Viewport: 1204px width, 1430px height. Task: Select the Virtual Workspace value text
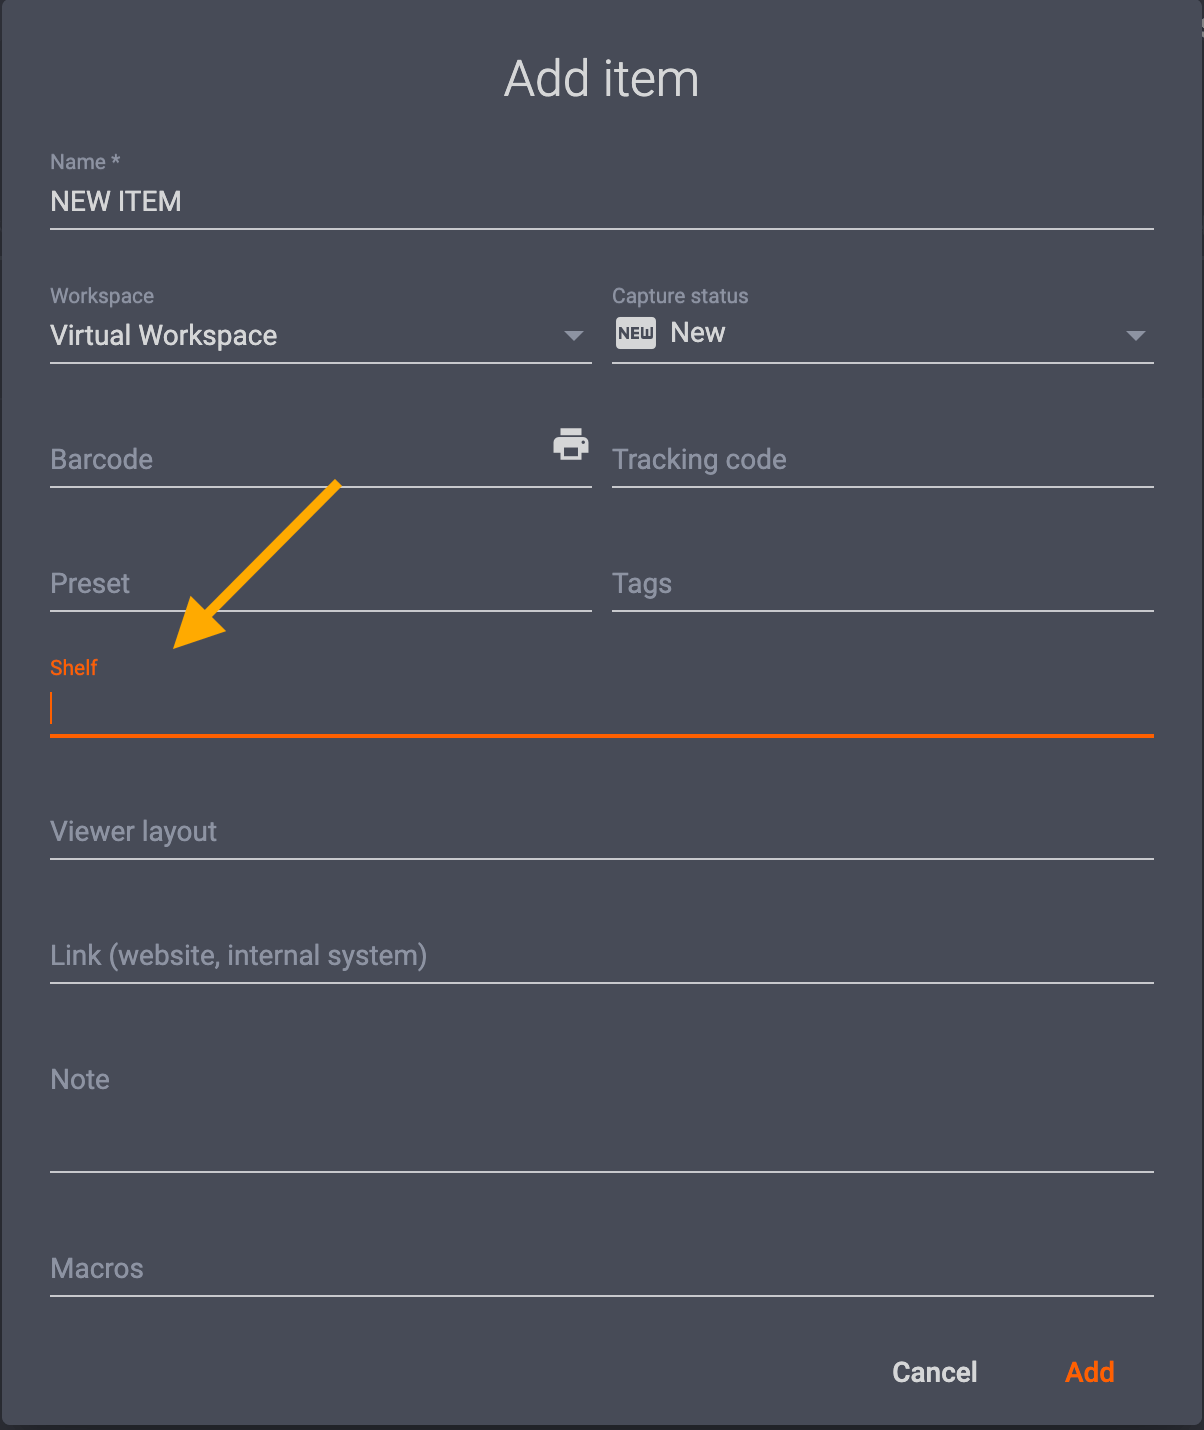click(164, 336)
